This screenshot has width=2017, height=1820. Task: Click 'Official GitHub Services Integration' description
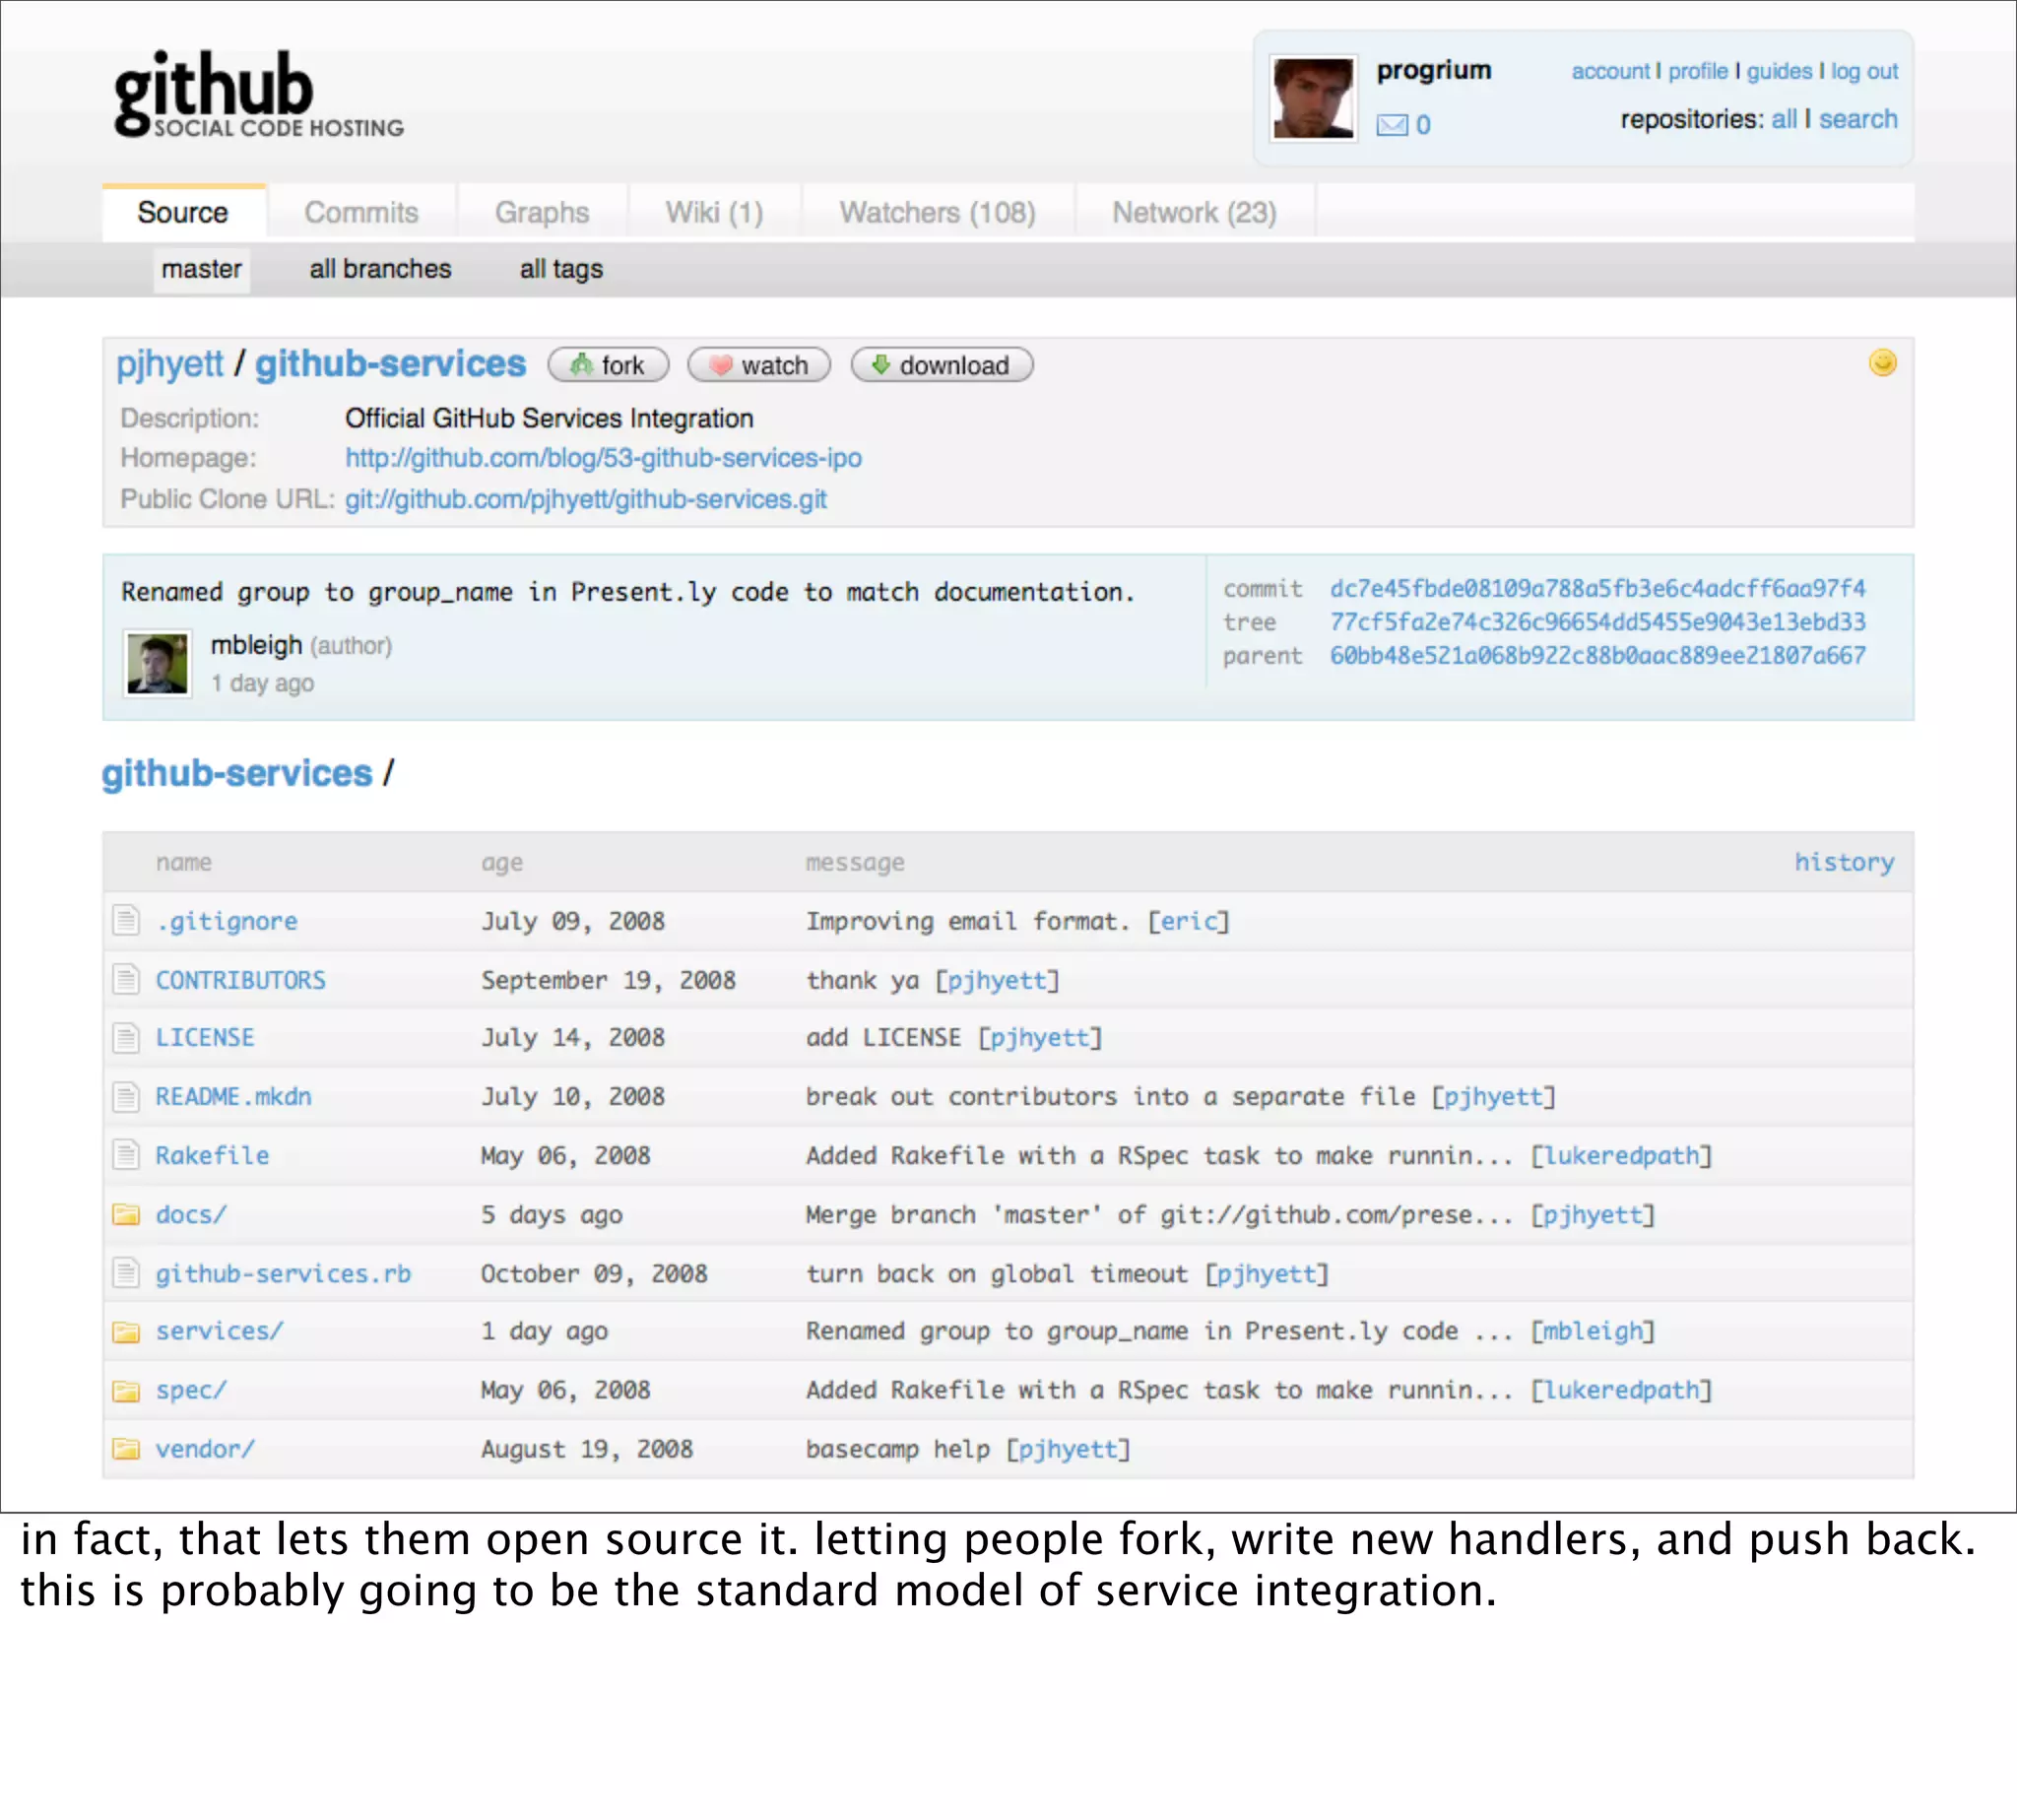[x=549, y=418]
